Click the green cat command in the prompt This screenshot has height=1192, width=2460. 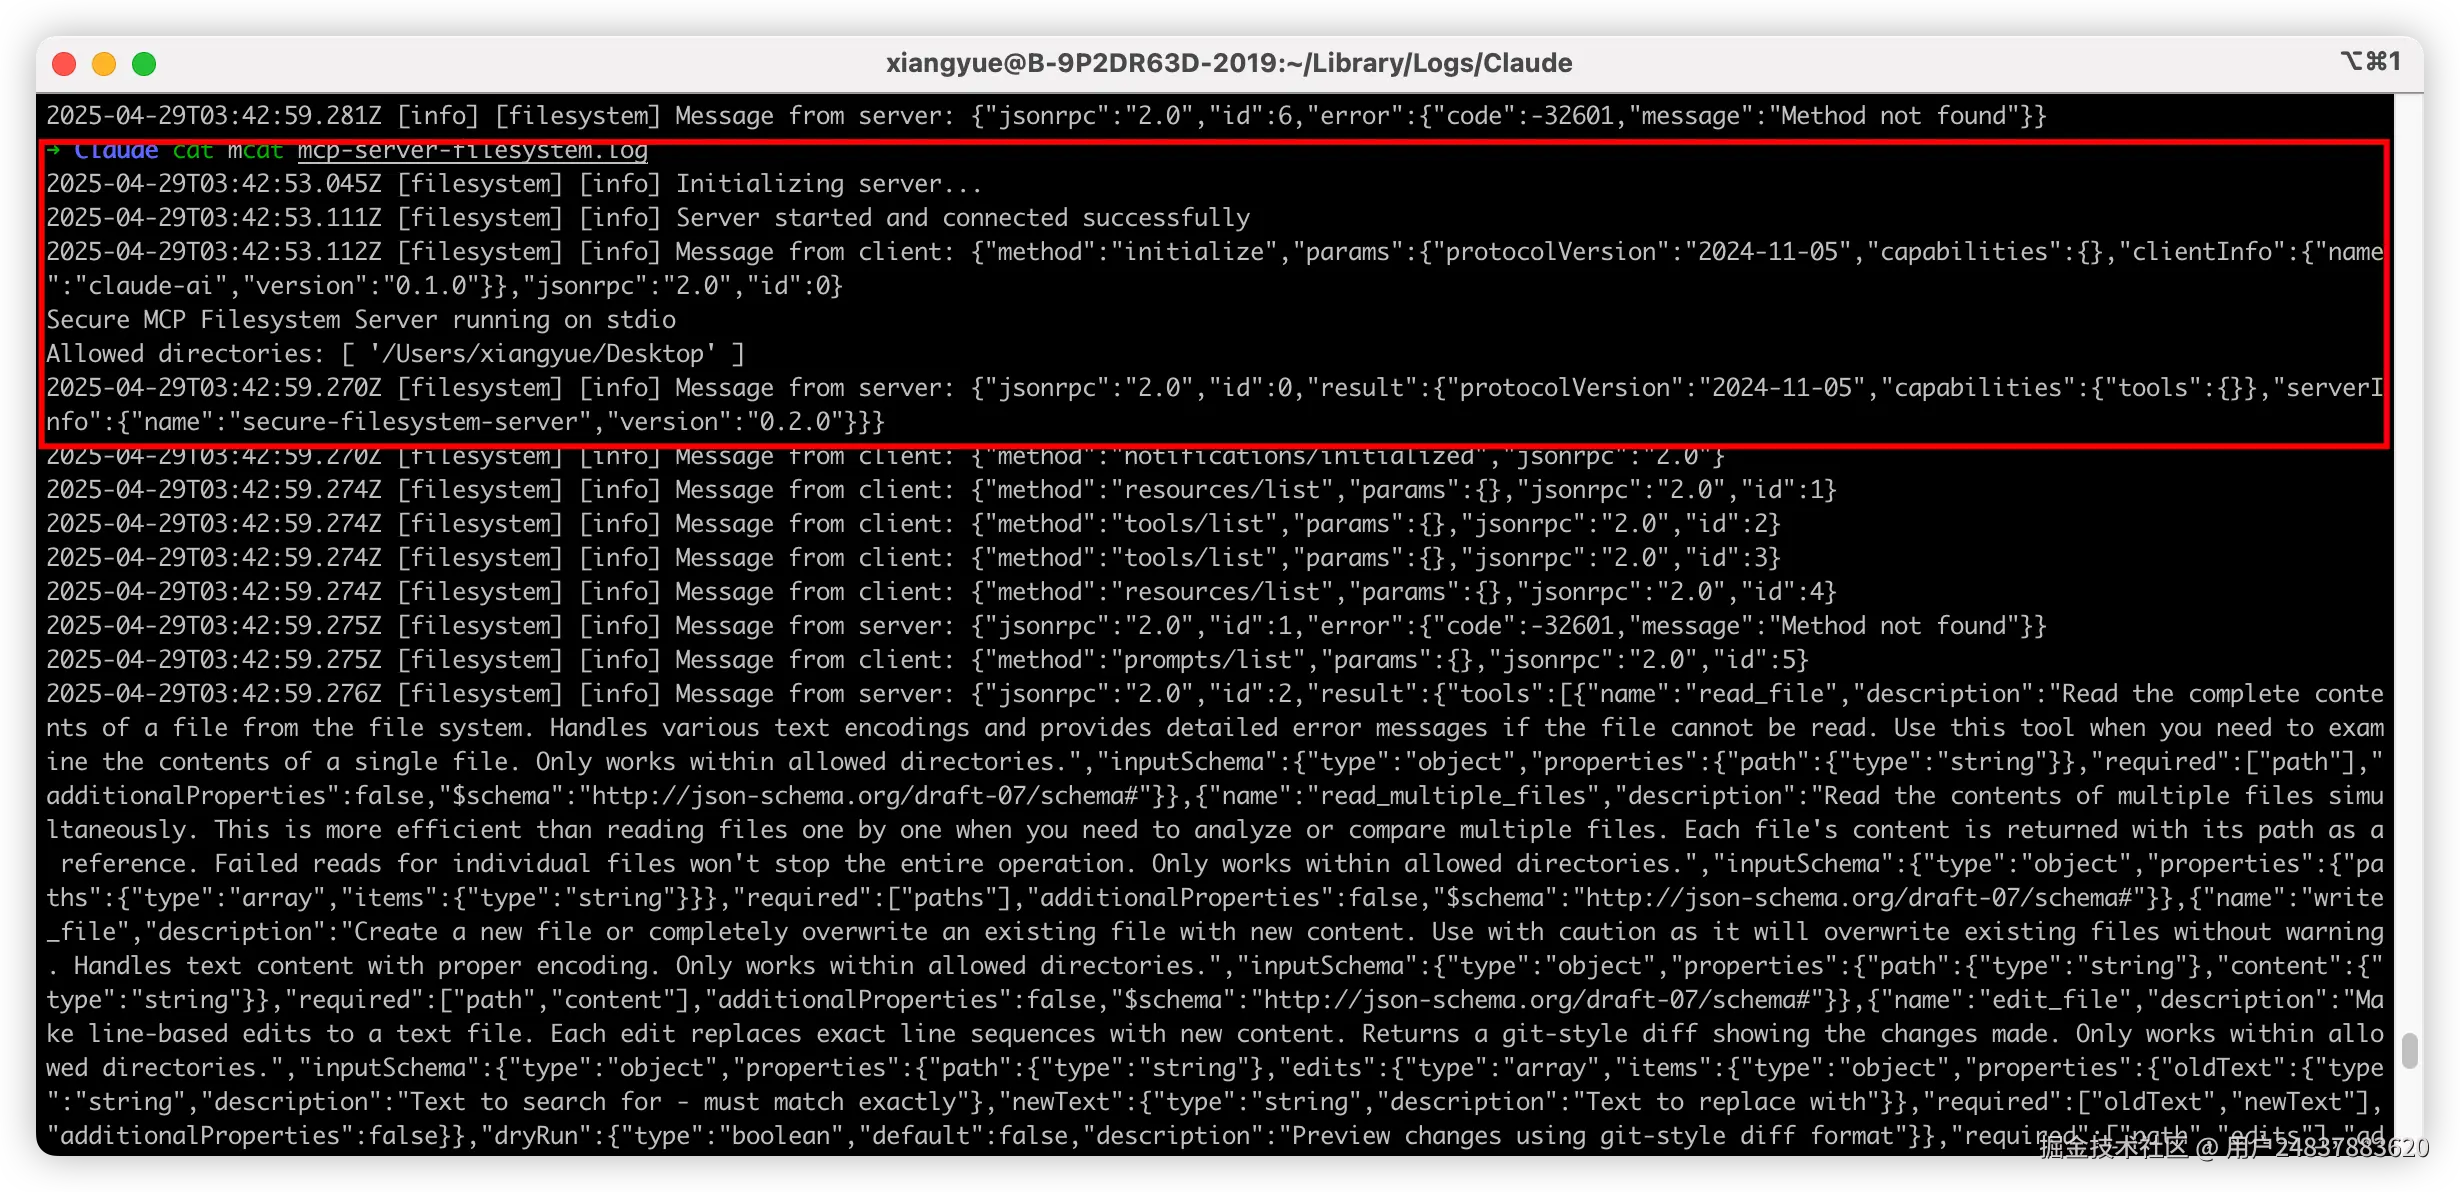[193, 151]
